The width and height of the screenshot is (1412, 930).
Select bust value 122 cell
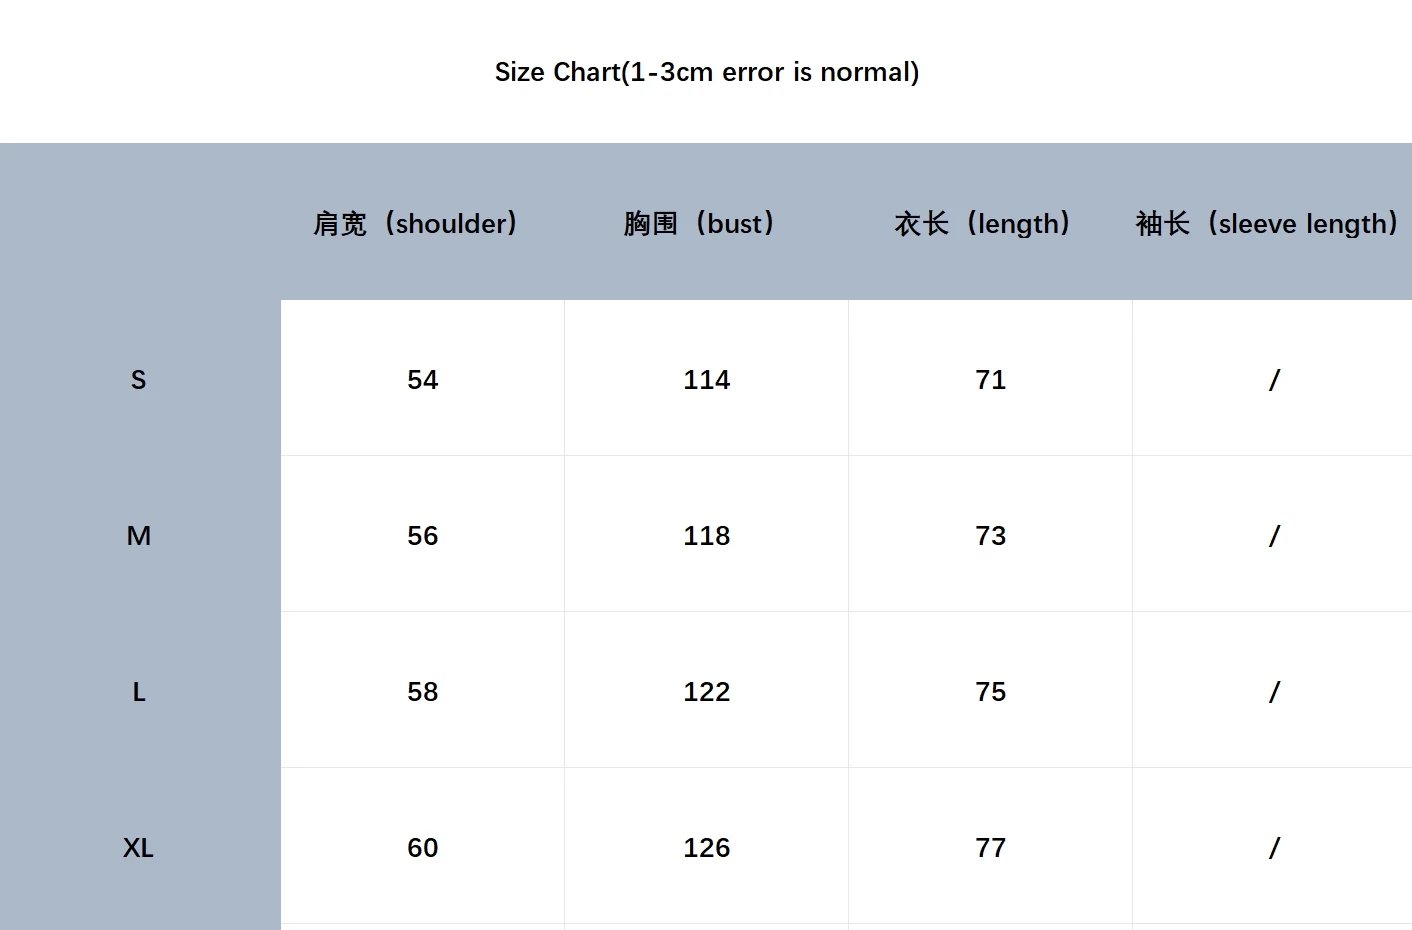(706, 691)
